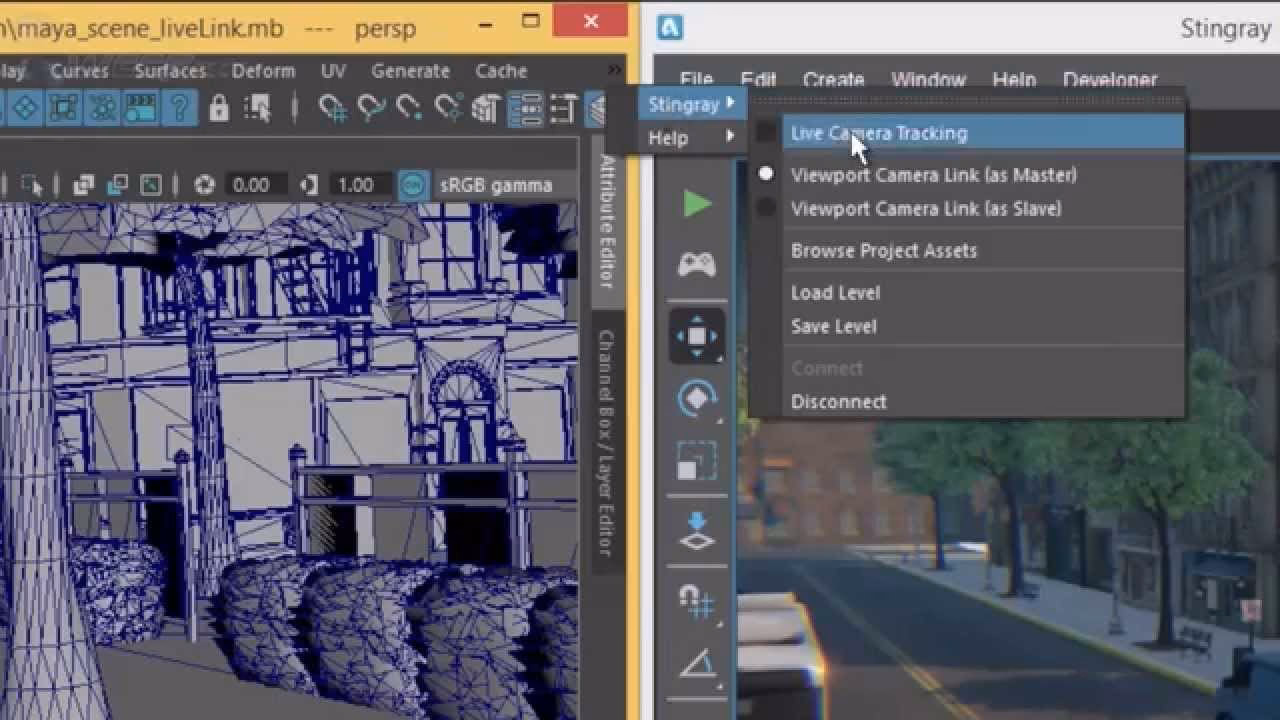Select the Rotate tool in Stingray toolbar
Image resolution: width=1280 pixels, height=720 pixels.
(x=697, y=399)
